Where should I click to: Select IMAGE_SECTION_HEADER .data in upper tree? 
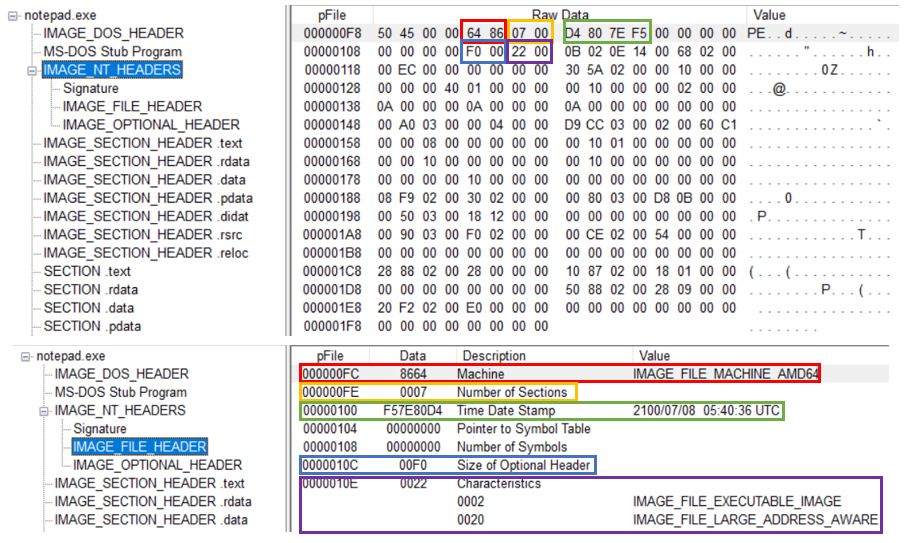[145, 180]
